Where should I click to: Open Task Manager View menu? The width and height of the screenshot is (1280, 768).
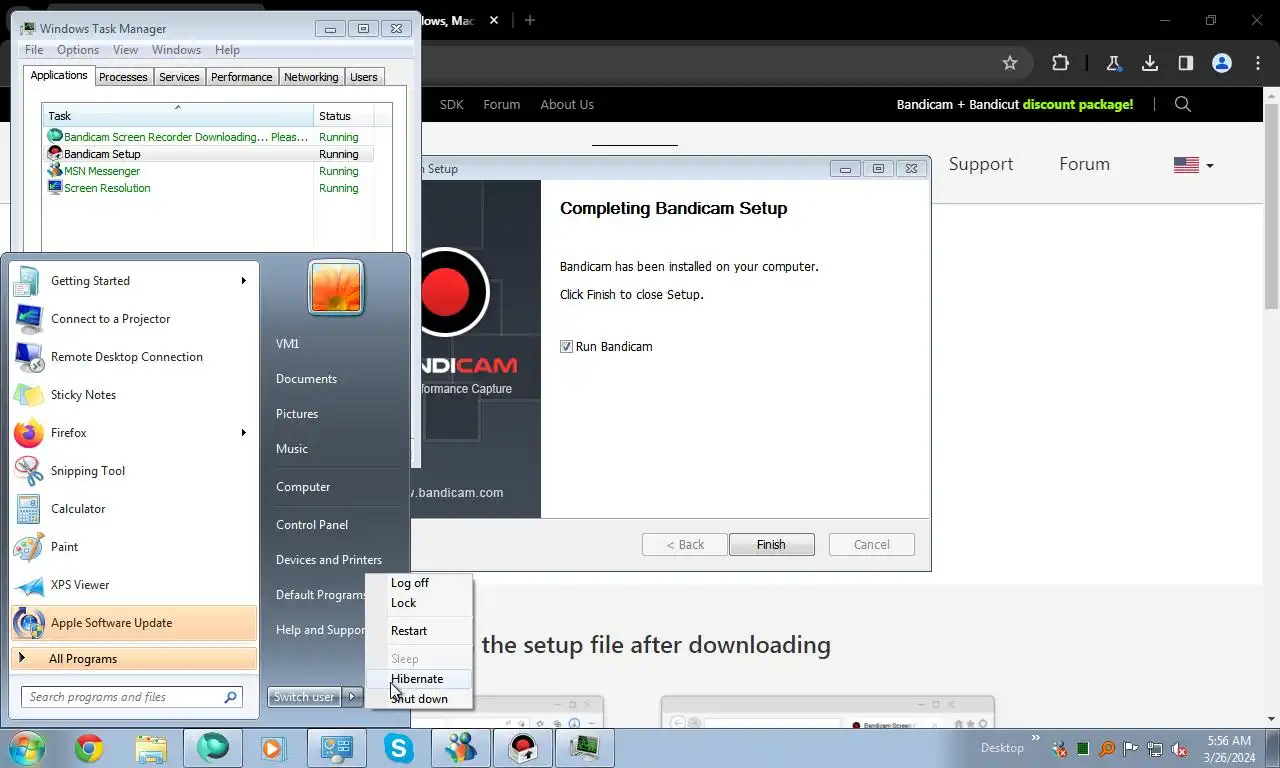(x=125, y=50)
